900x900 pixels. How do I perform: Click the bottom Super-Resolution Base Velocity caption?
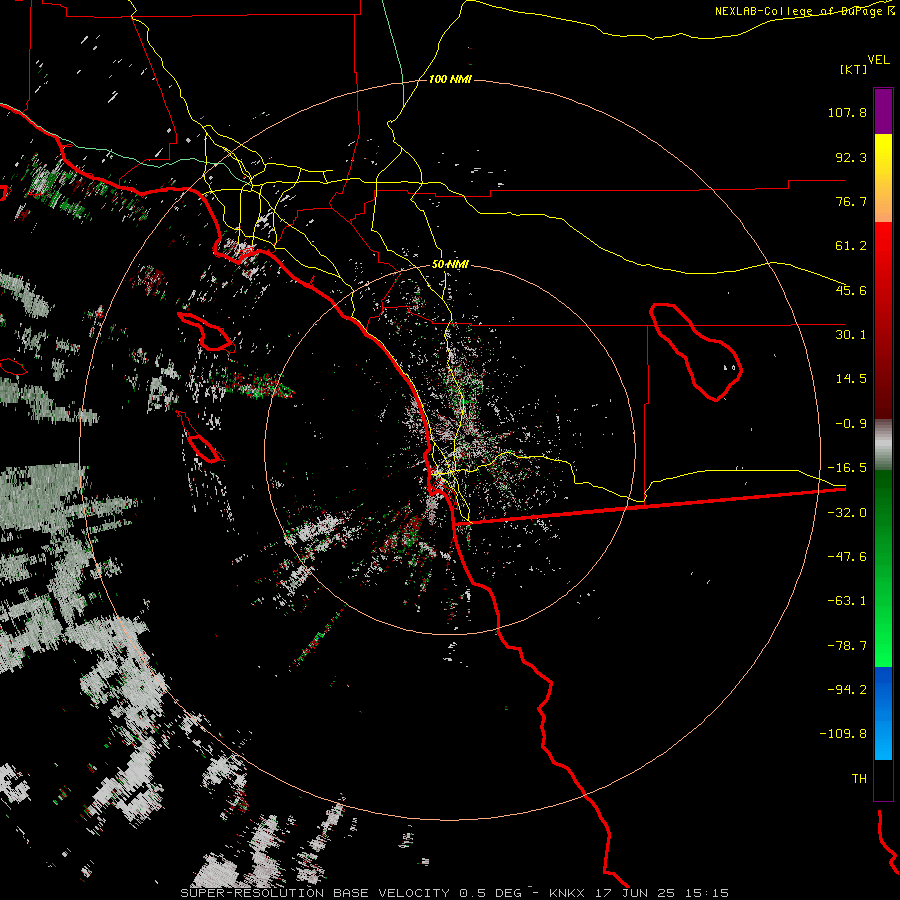tap(455, 893)
